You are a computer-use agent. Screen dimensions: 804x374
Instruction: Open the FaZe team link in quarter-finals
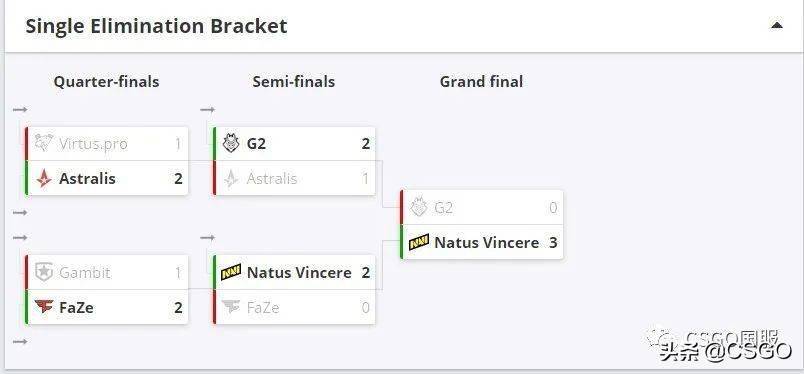[76, 307]
